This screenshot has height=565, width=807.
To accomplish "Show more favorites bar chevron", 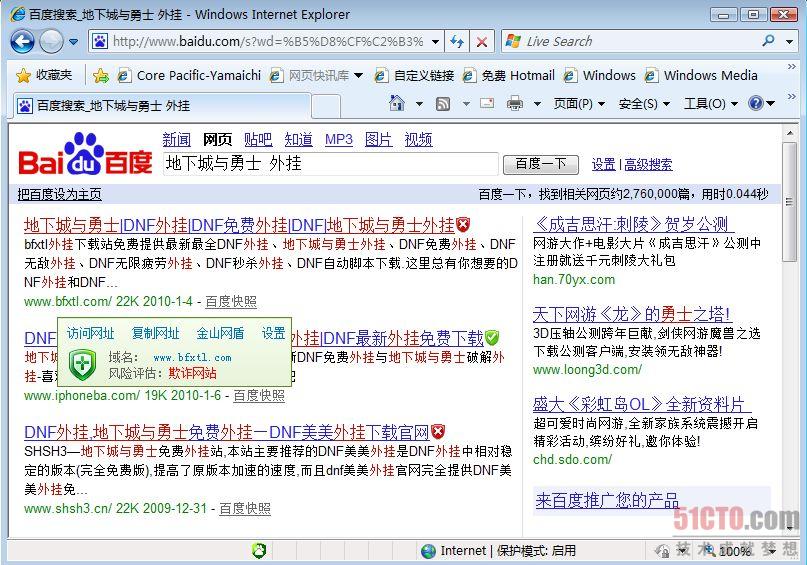I will point(792,67).
